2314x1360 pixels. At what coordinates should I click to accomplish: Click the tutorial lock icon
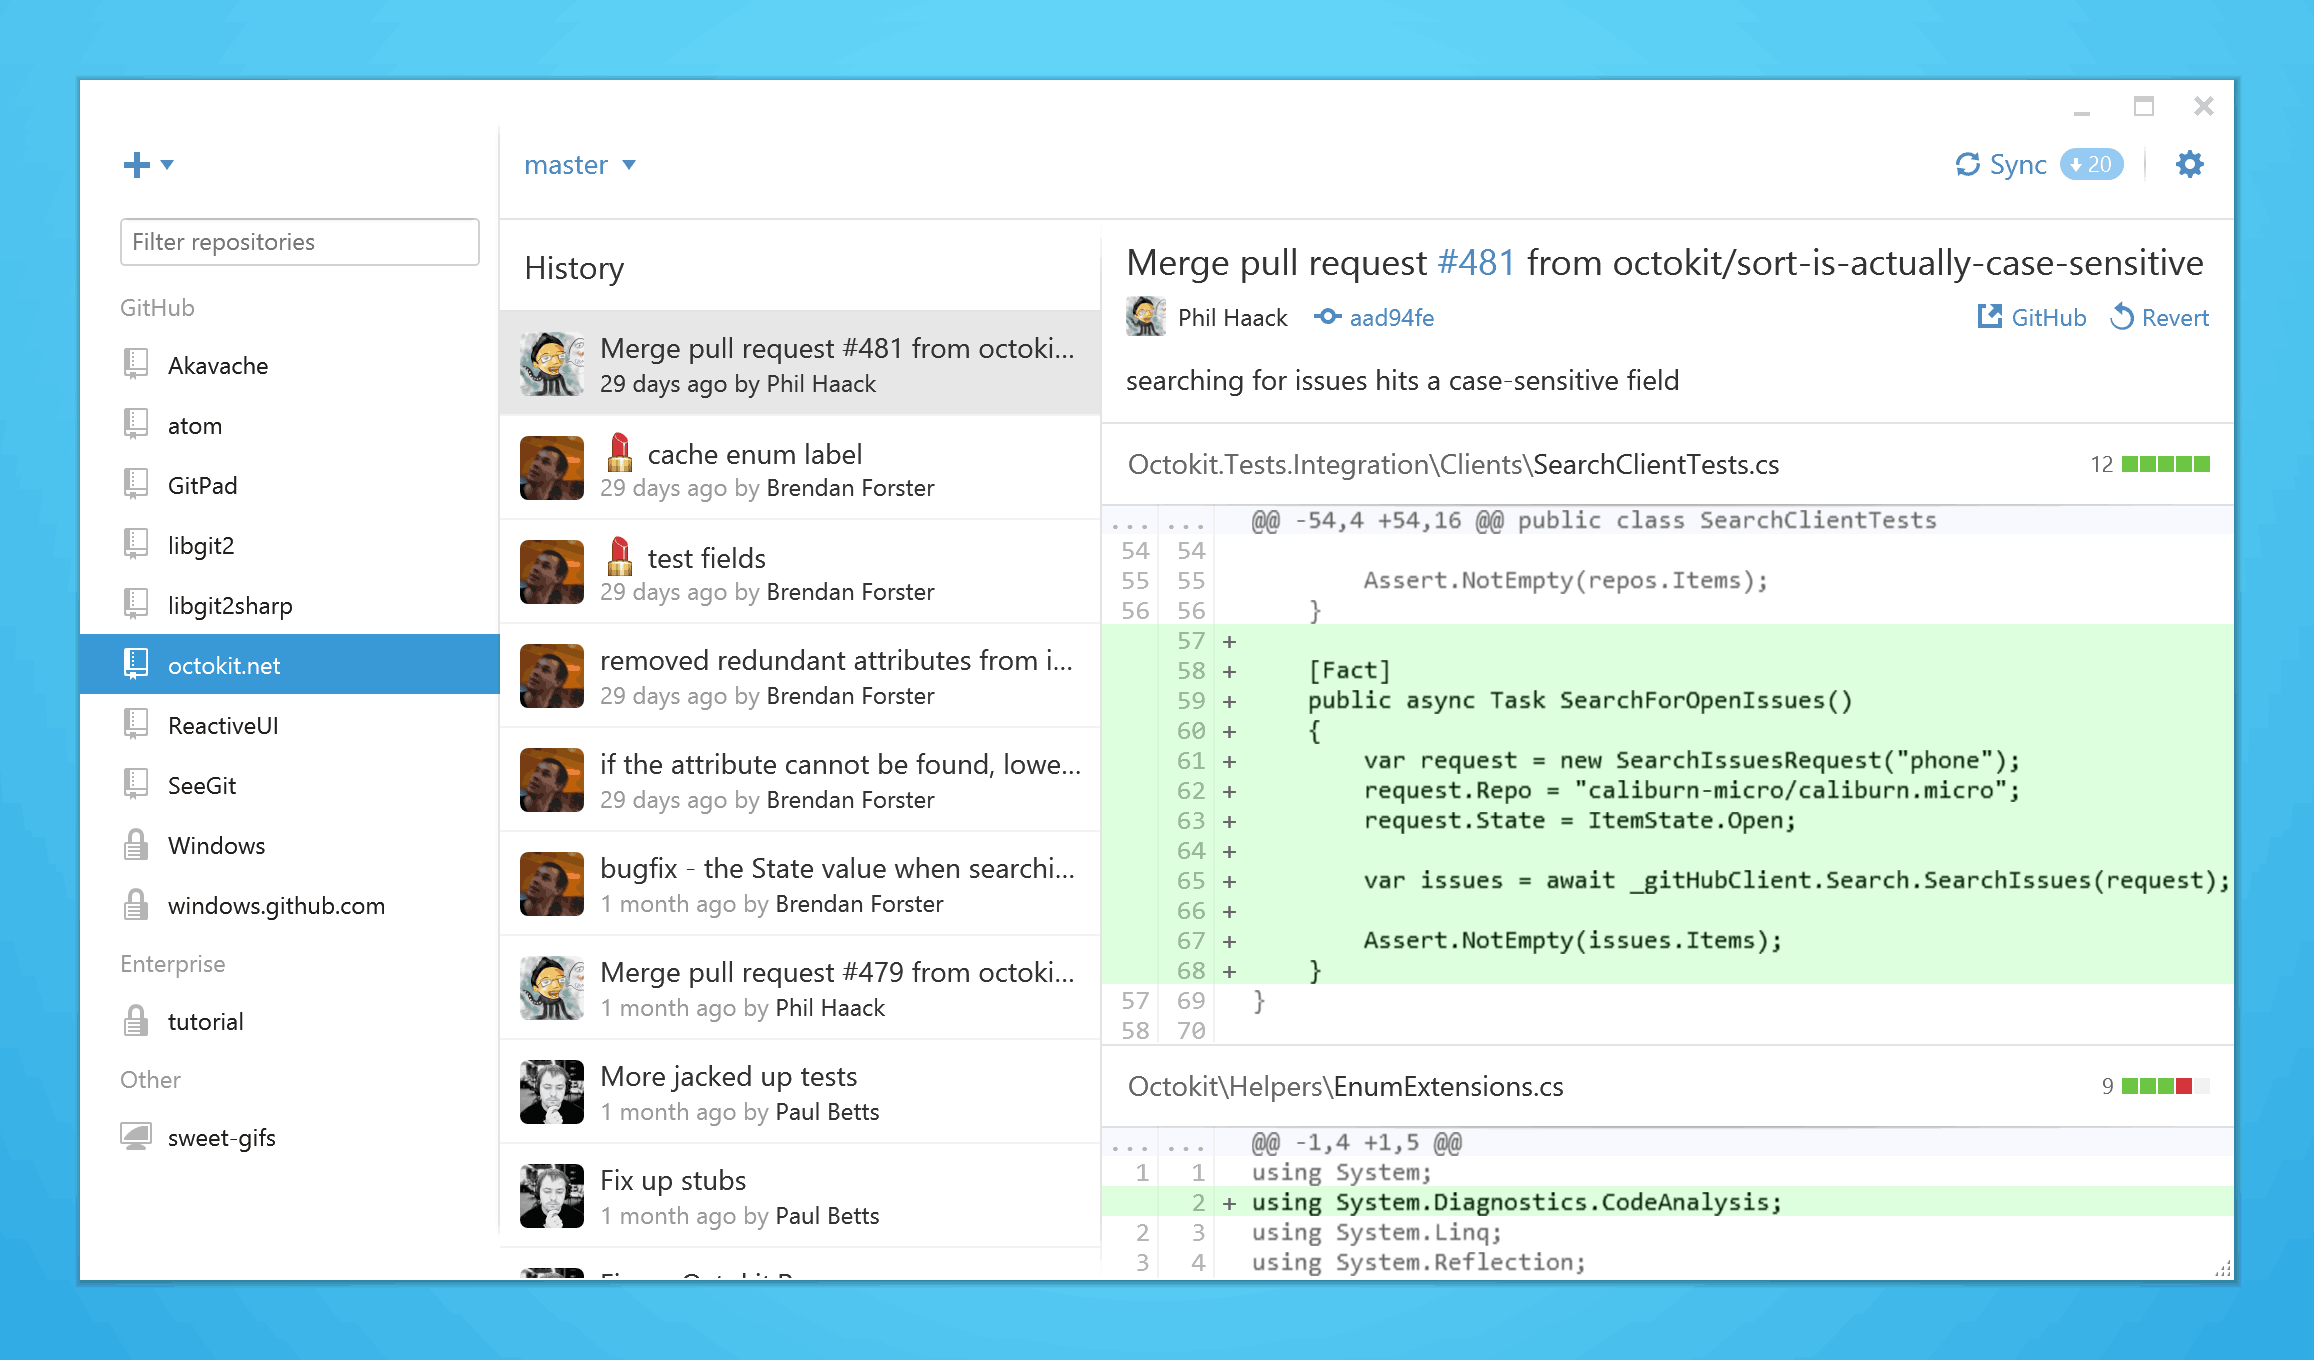point(136,1020)
